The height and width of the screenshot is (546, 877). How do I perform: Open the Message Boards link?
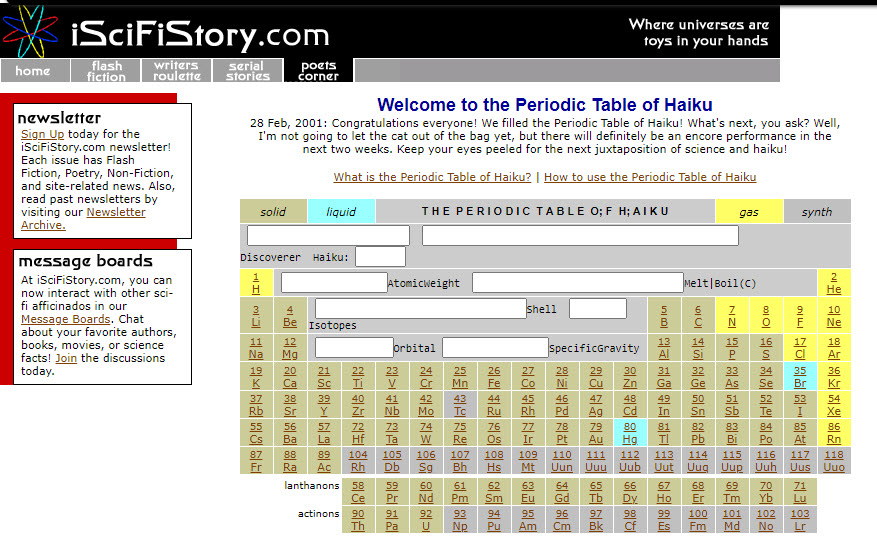(x=65, y=319)
